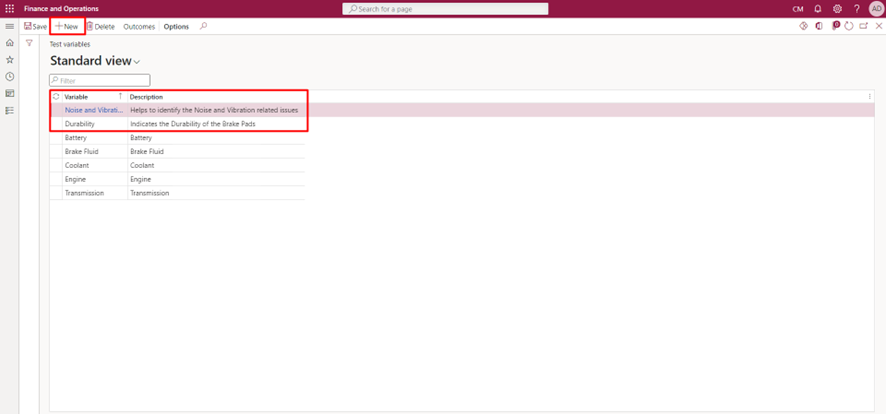Select the Coolant variable cell
The height and width of the screenshot is (414, 886).
(x=95, y=165)
